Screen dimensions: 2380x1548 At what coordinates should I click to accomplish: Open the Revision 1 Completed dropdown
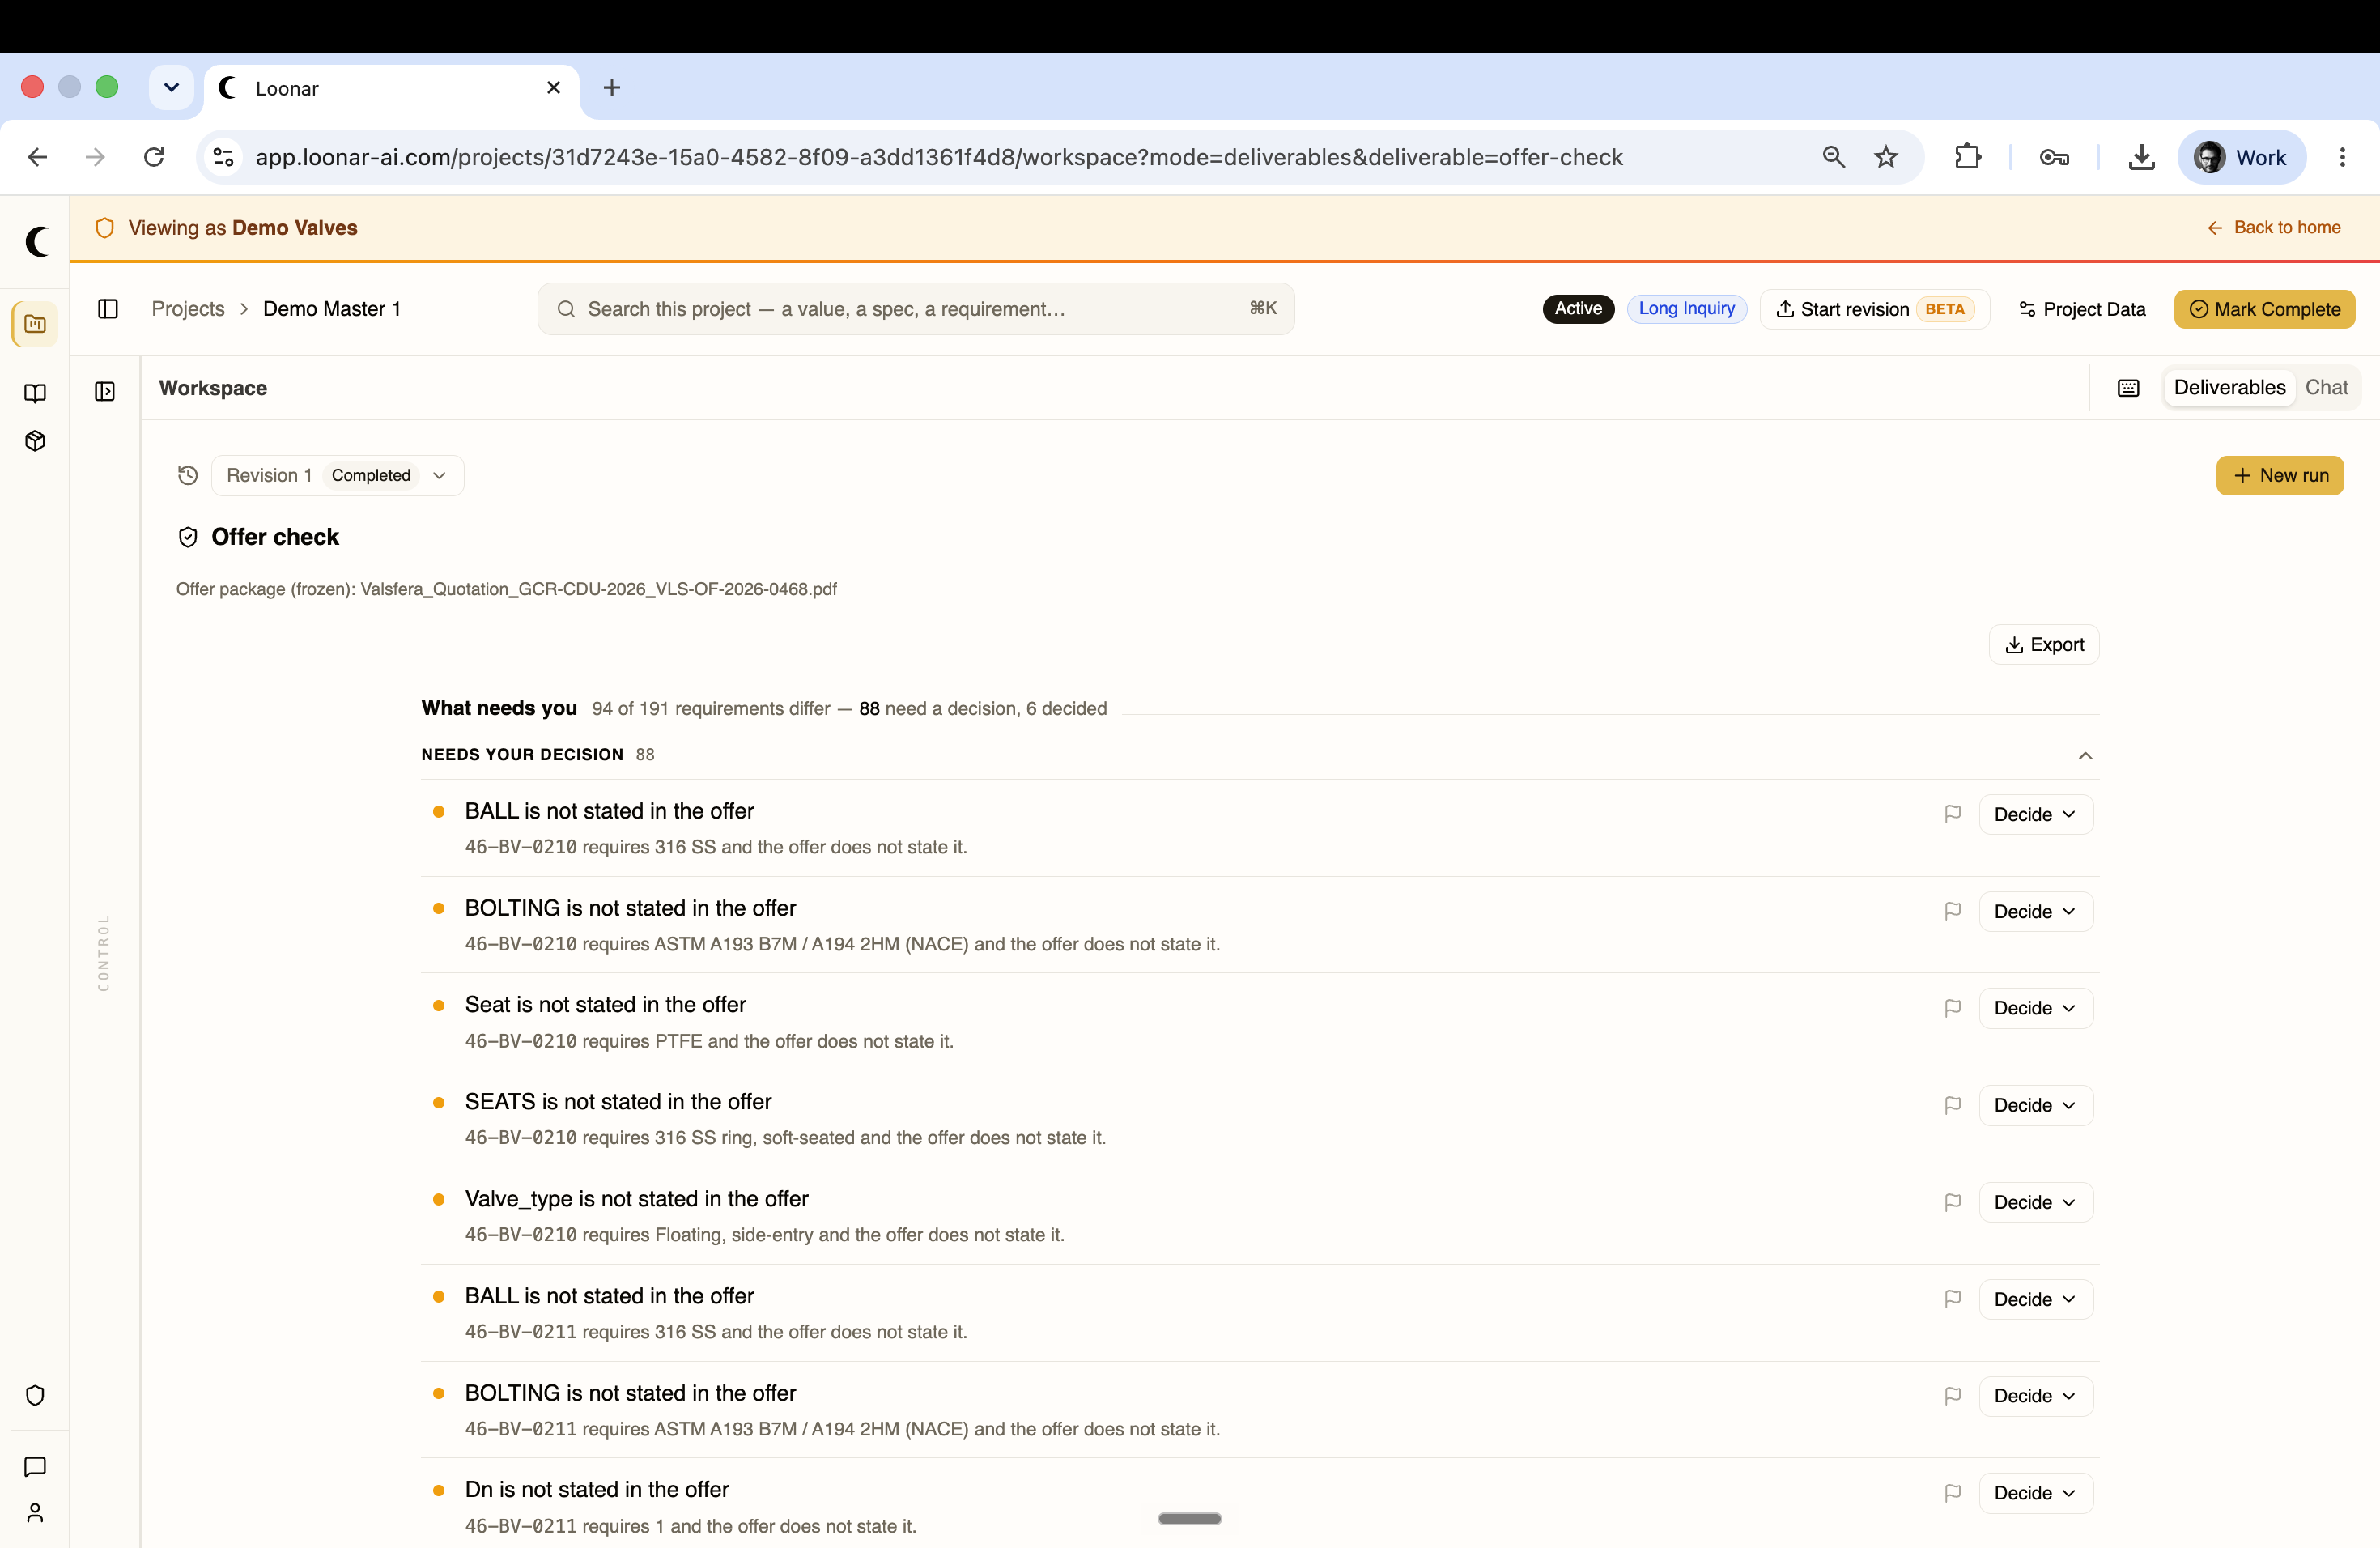pyautogui.click(x=337, y=475)
